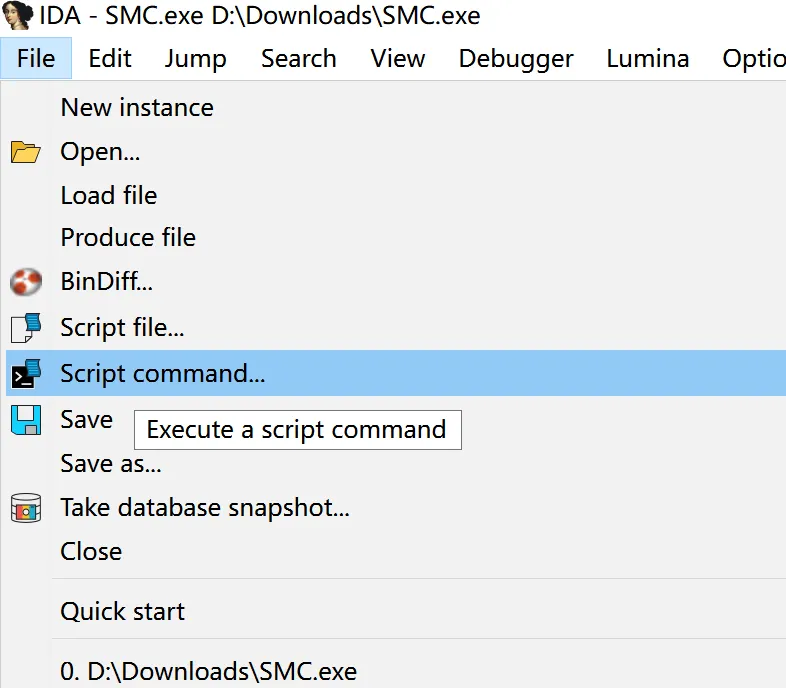Open the Lumina menu
This screenshot has height=688, width=786.
[648, 58]
